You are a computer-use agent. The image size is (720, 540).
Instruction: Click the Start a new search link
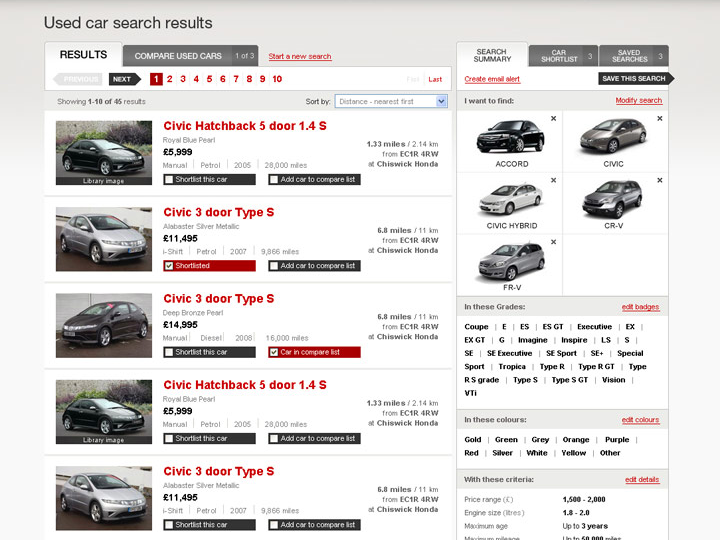(300, 57)
